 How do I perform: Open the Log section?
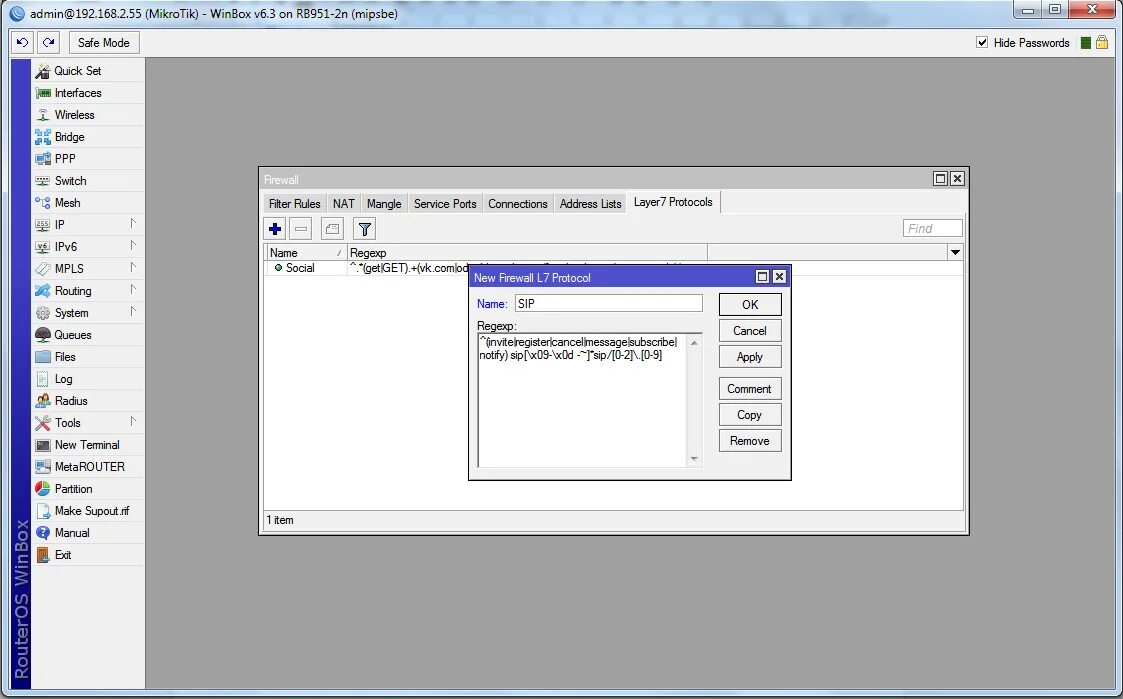tap(87, 379)
